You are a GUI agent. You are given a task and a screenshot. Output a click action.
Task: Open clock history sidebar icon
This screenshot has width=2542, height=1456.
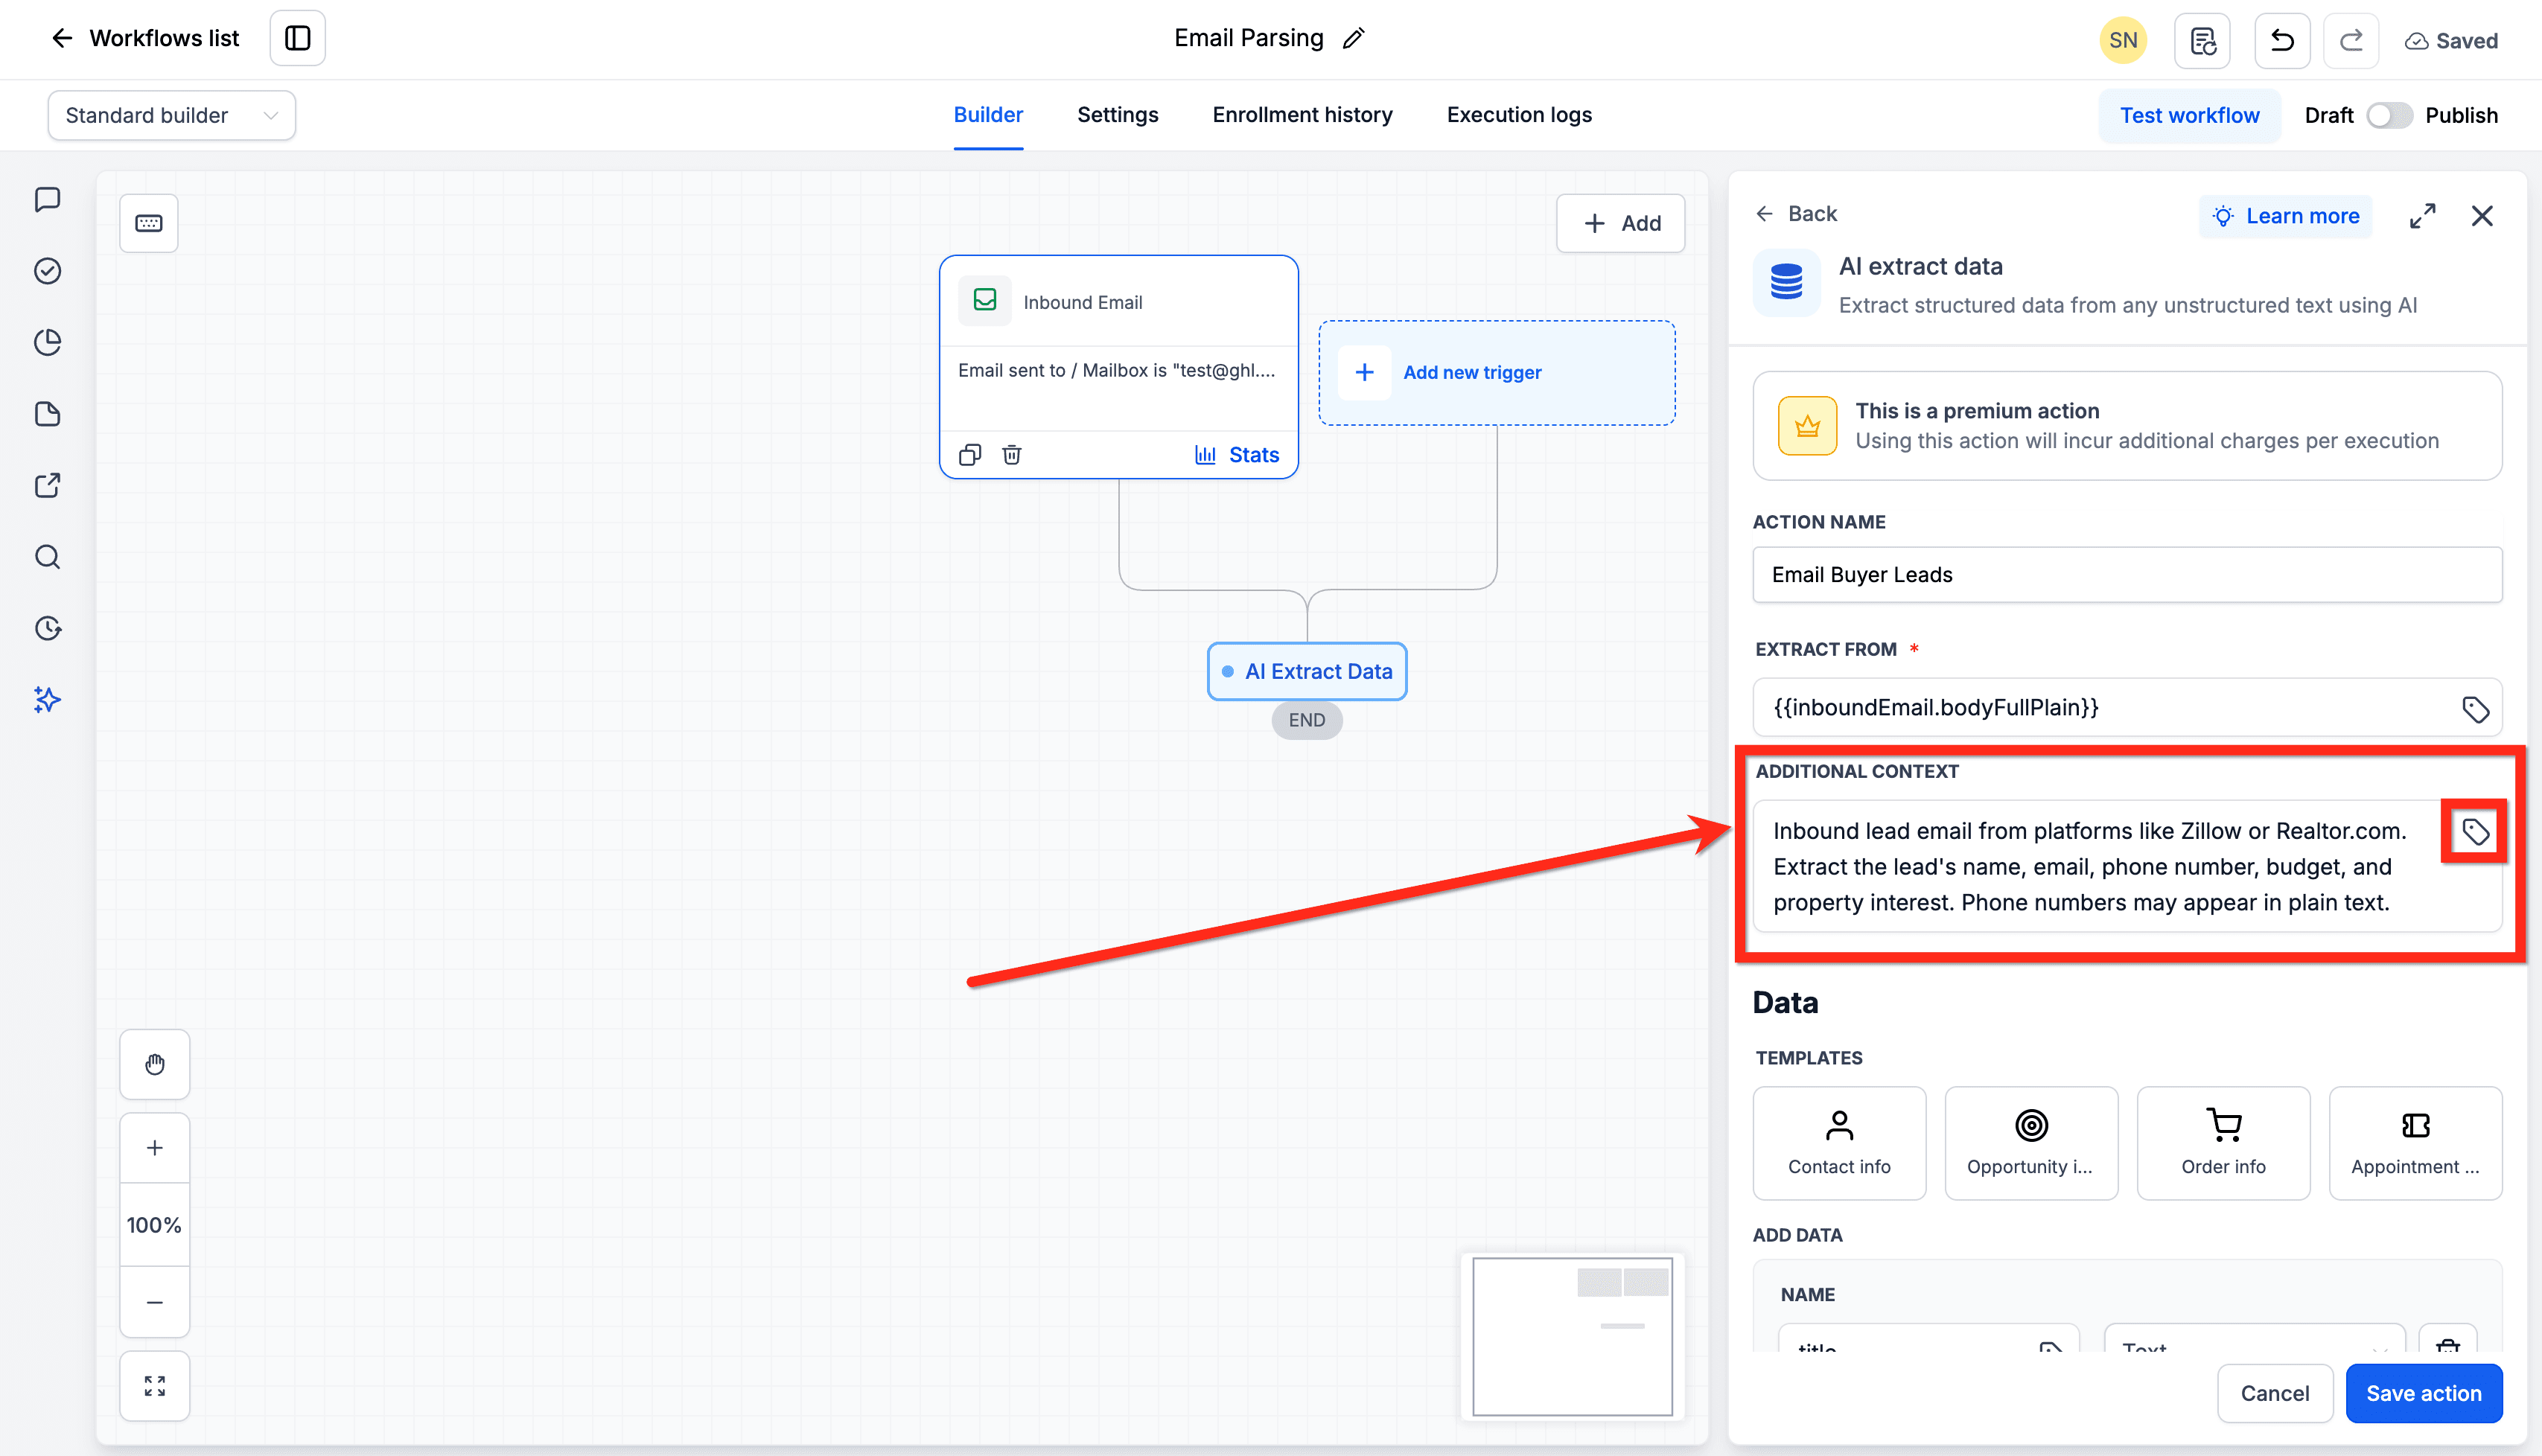tap(47, 628)
